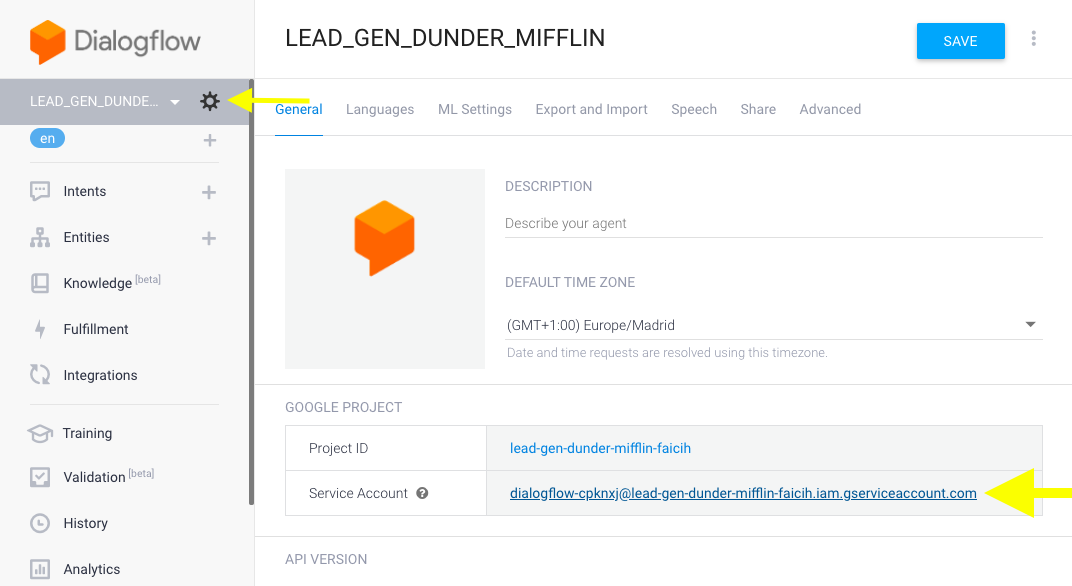This screenshot has width=1072, height=586.
Task: Click the 'Project ID' label cell
Action: tap(386, 449)
